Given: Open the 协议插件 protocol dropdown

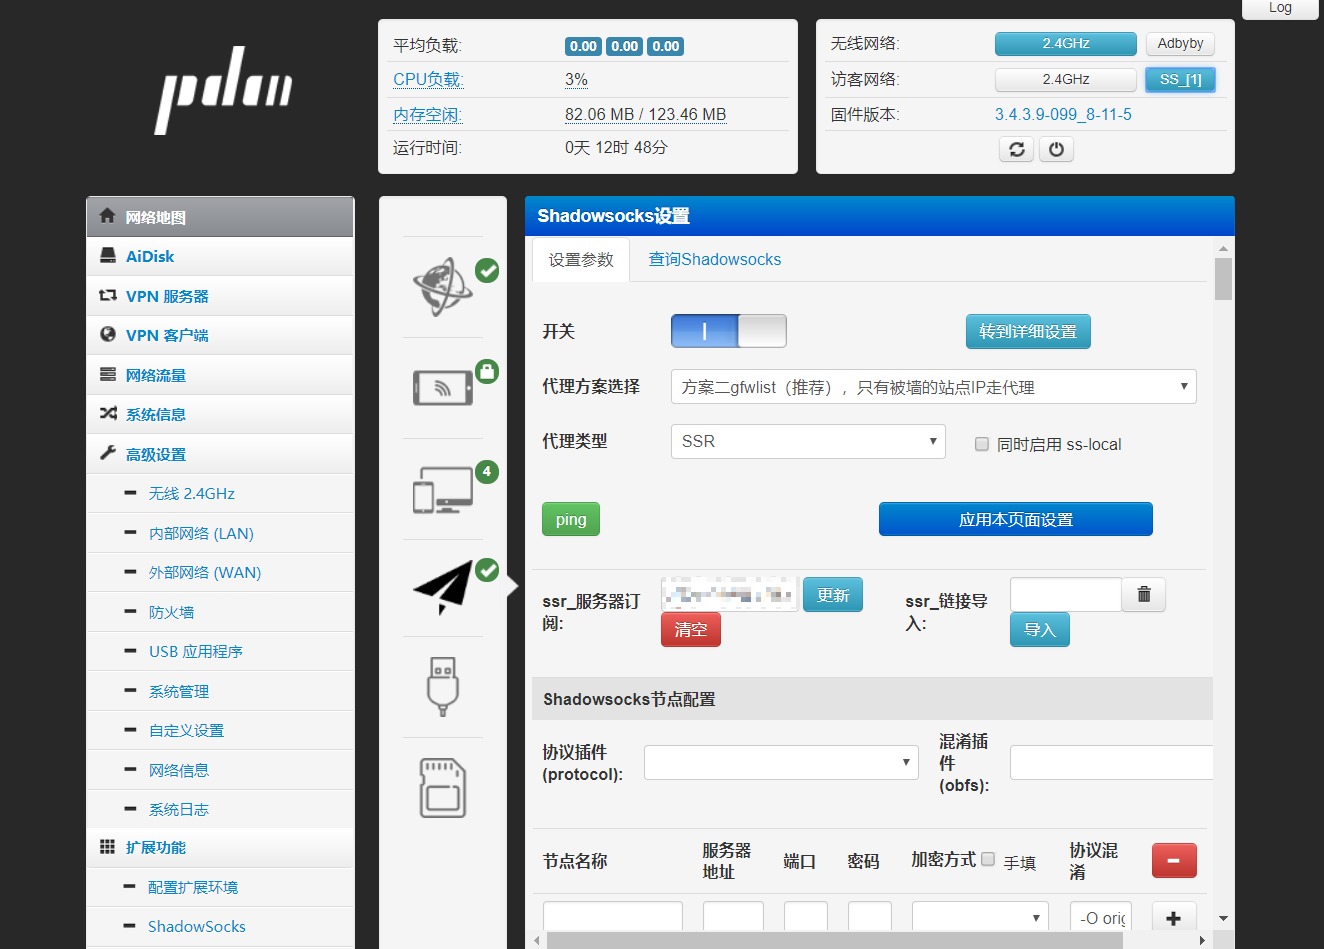Looking at the screenshot, I should [780, 762].
